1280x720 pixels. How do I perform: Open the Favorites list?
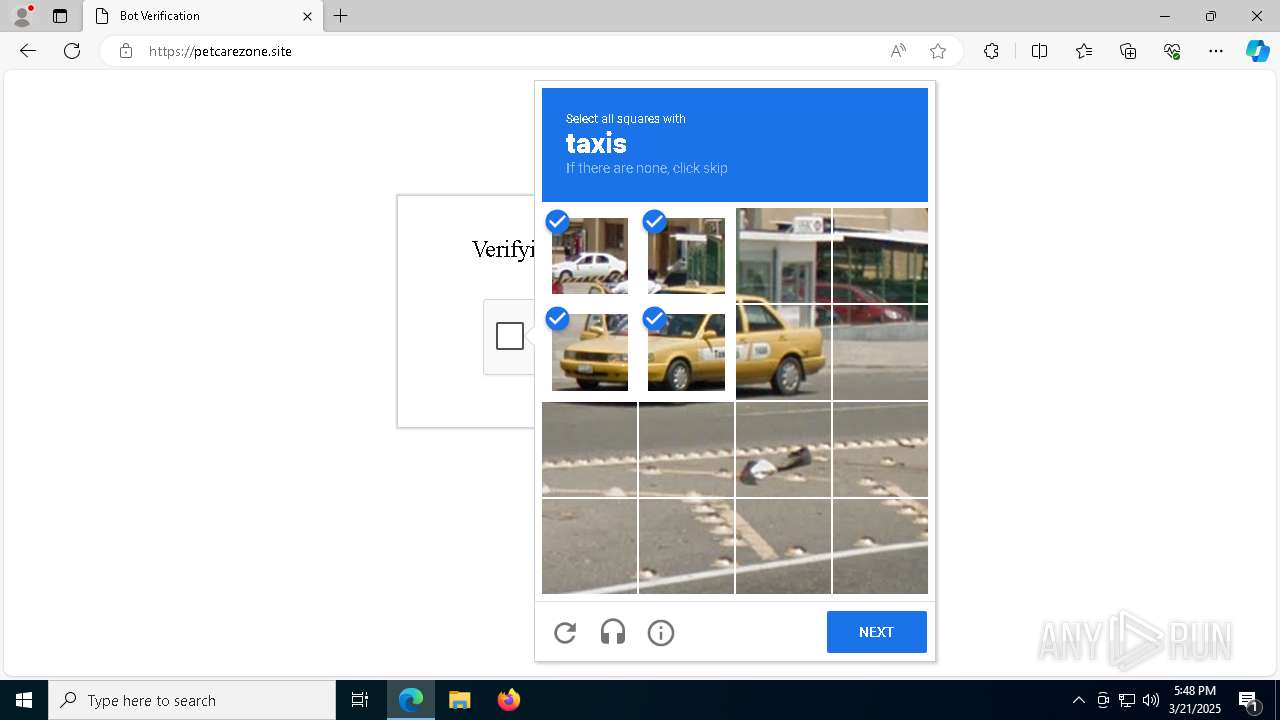(1084, 51)
